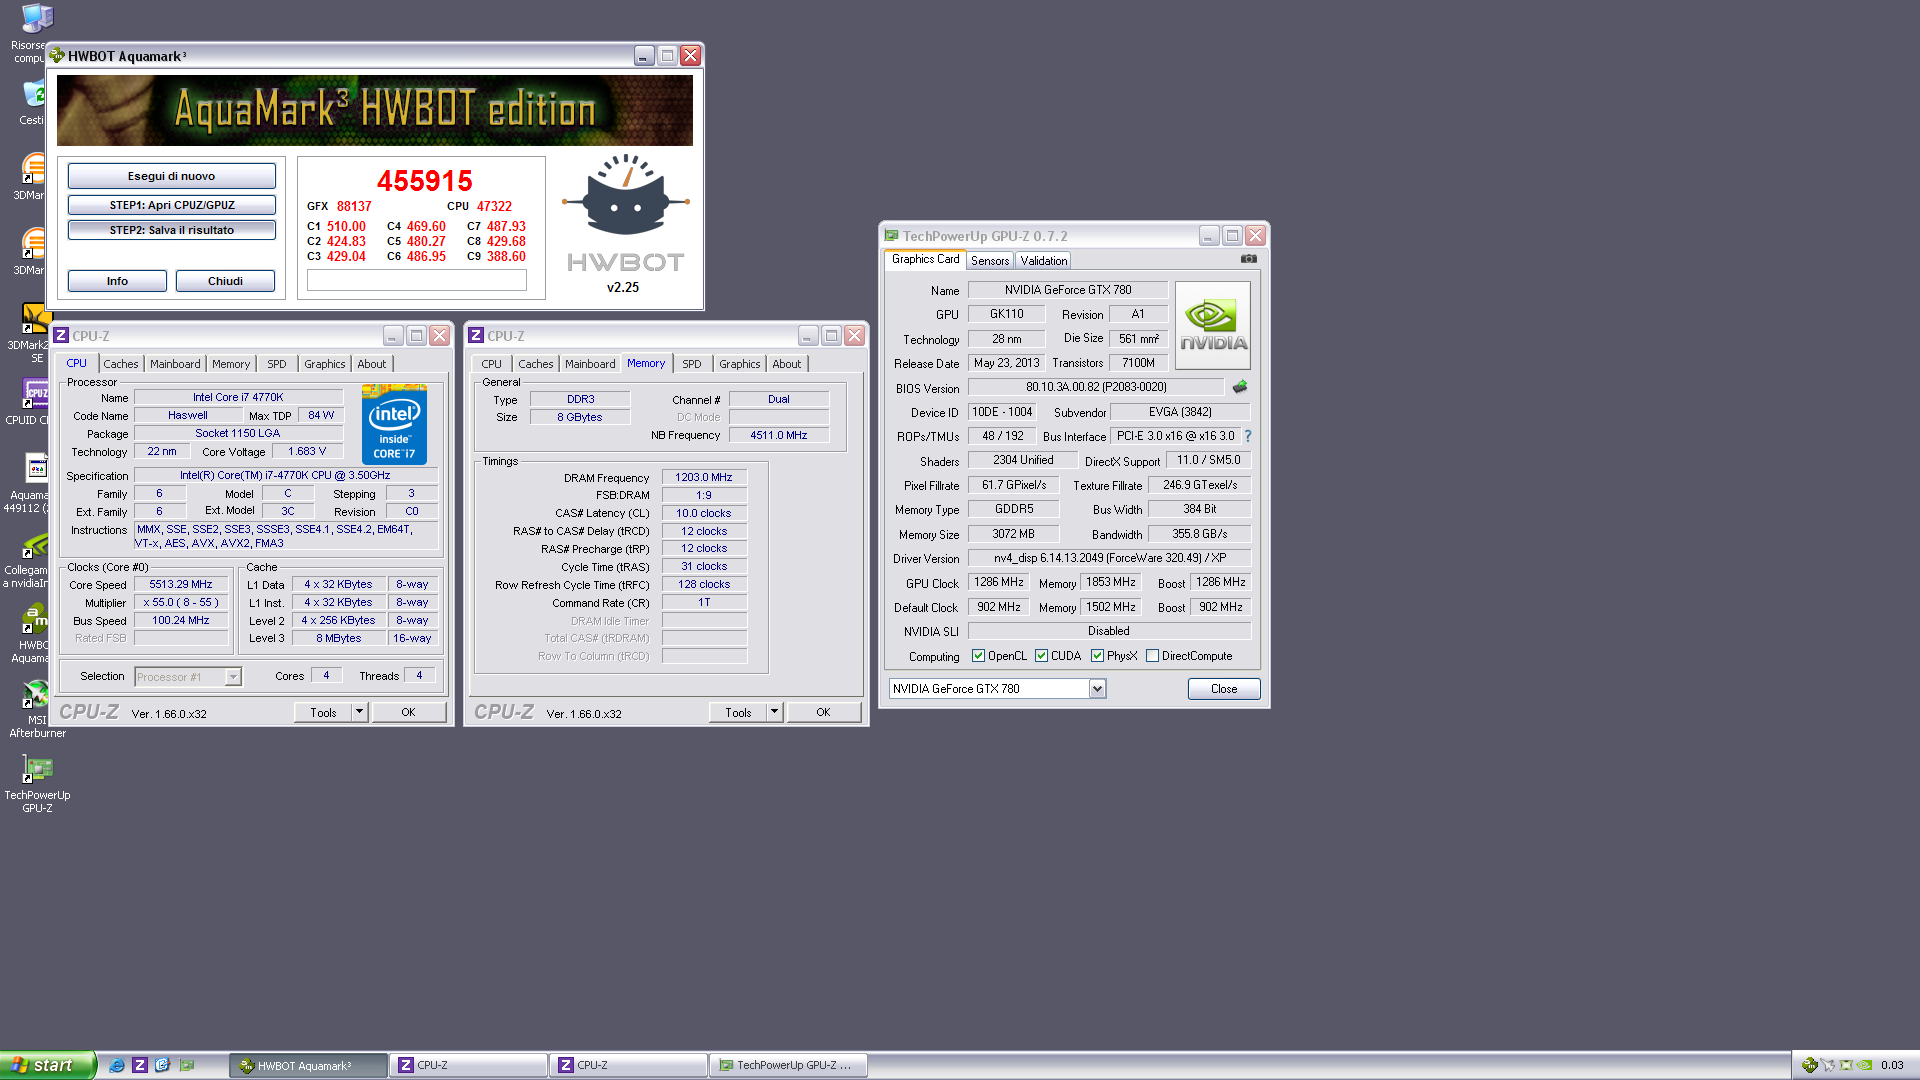
Task: Click the Bus Interface question mark icon
Action: [x=1247, y=436]
